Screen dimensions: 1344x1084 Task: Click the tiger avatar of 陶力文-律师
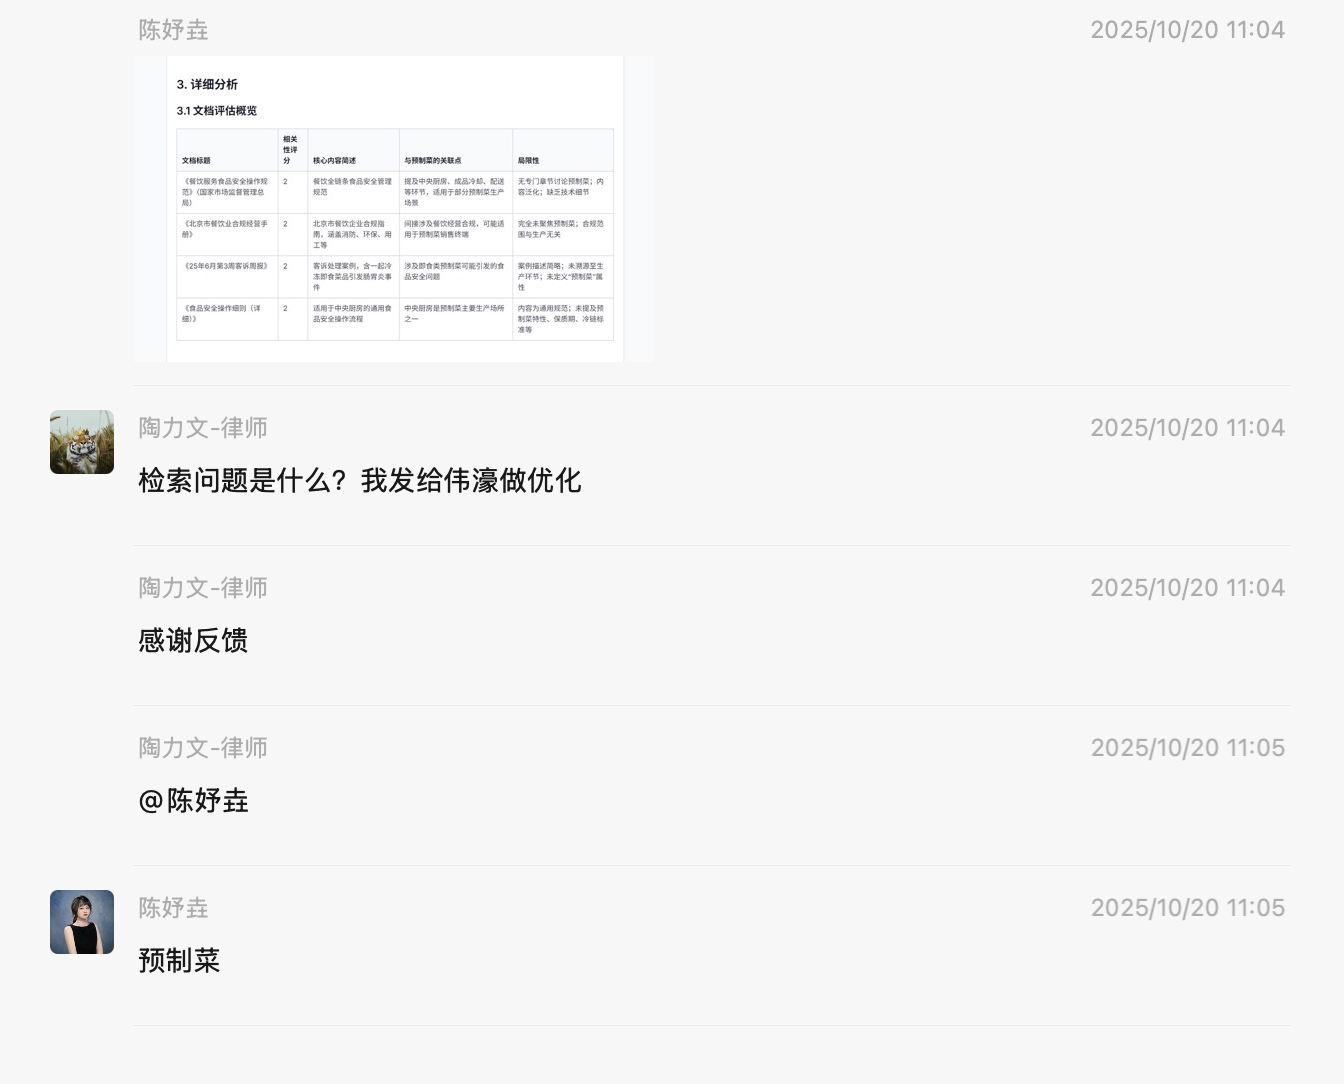point(82,442)
